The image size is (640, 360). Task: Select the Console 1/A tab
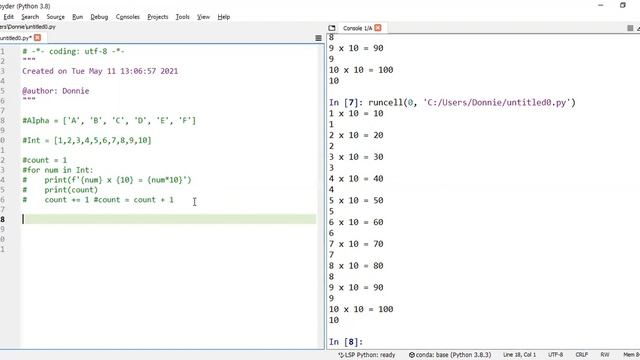pos(358,28)
